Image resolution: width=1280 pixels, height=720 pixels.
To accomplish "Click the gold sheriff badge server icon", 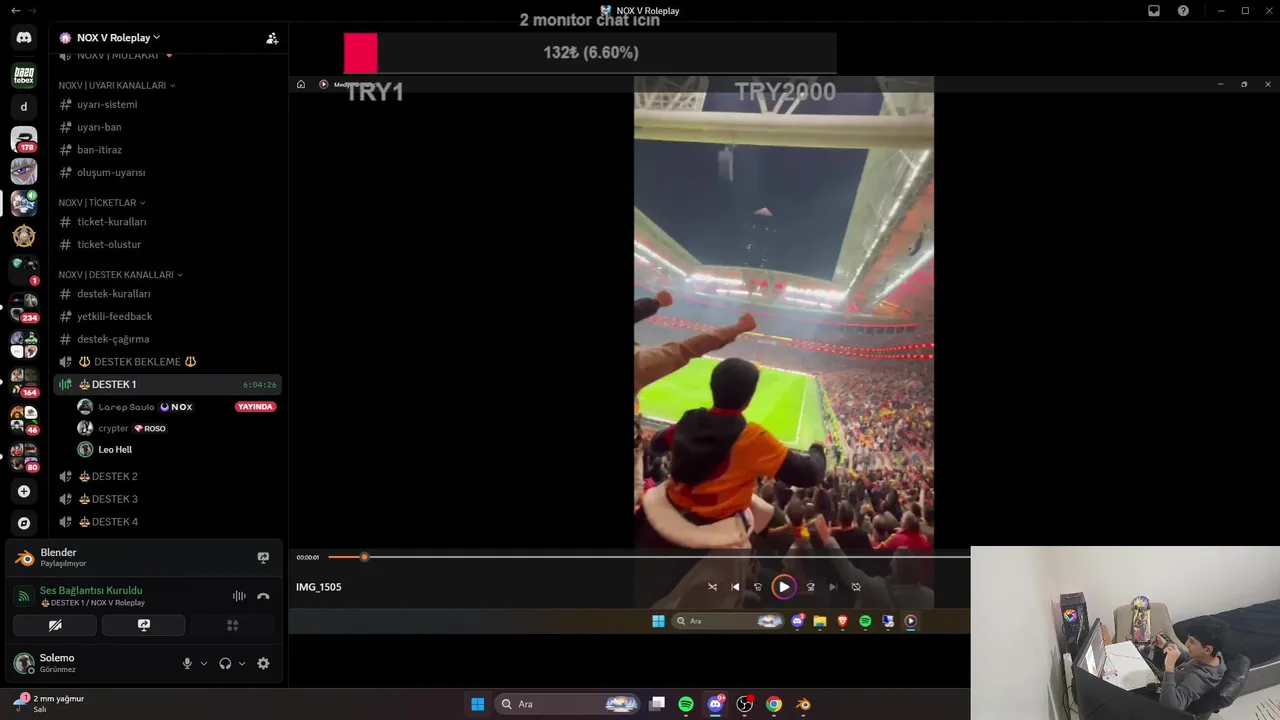I will tap(24, 236).
